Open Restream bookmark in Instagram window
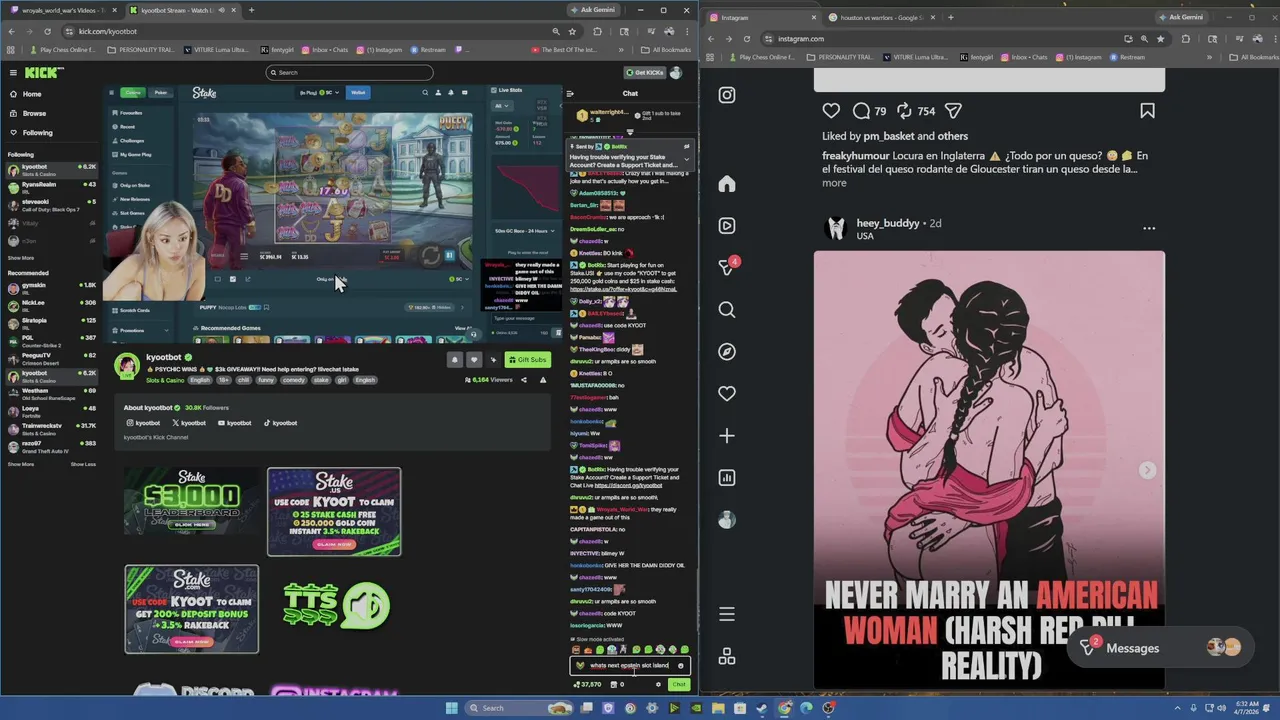1280x720 pixels. (x=1127, y=57)
